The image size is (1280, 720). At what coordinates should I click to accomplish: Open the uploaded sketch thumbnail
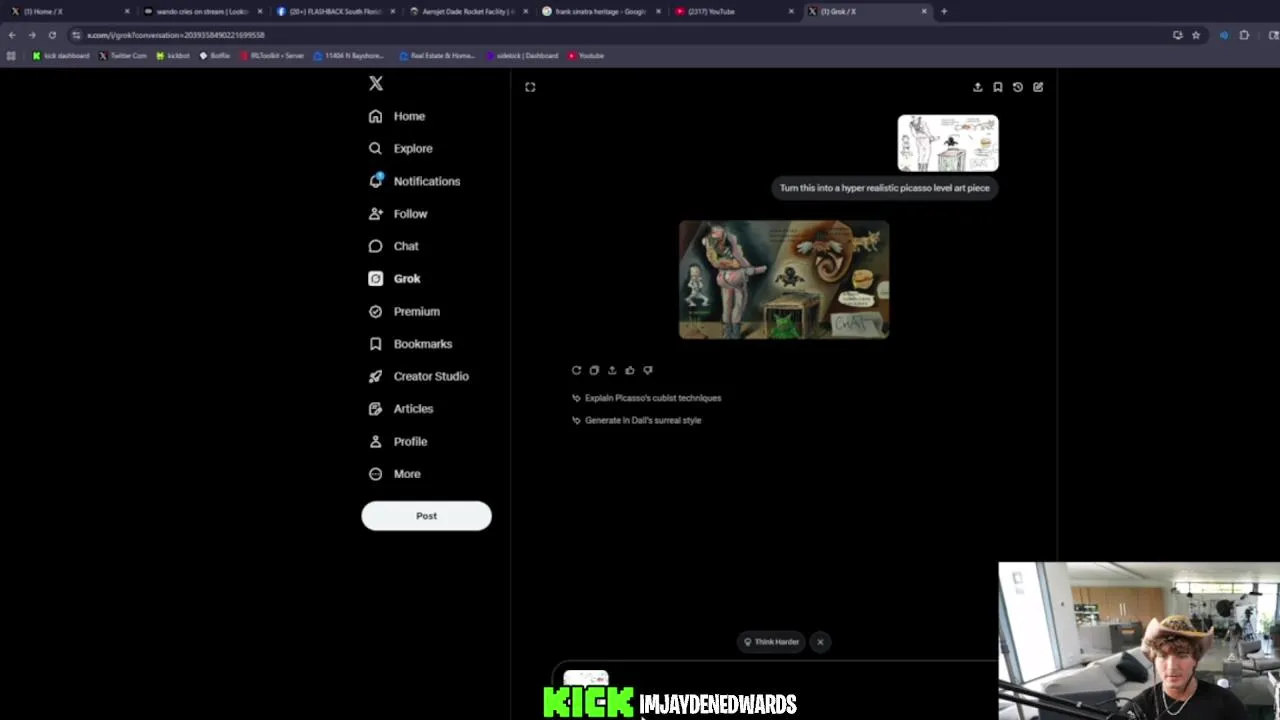948,143
